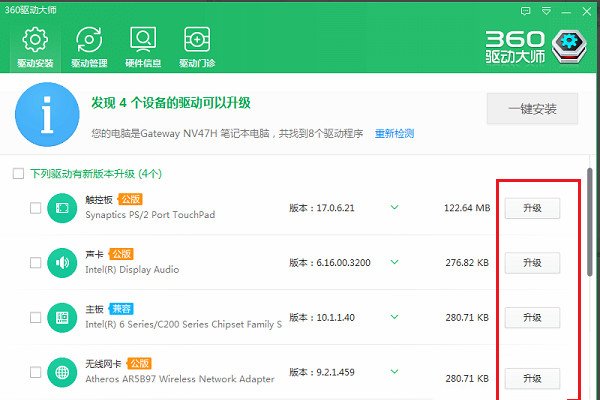Screen dimensions: 600x400
Task: Click the 重新检测 re-detect link
Action: click(394, 133)
